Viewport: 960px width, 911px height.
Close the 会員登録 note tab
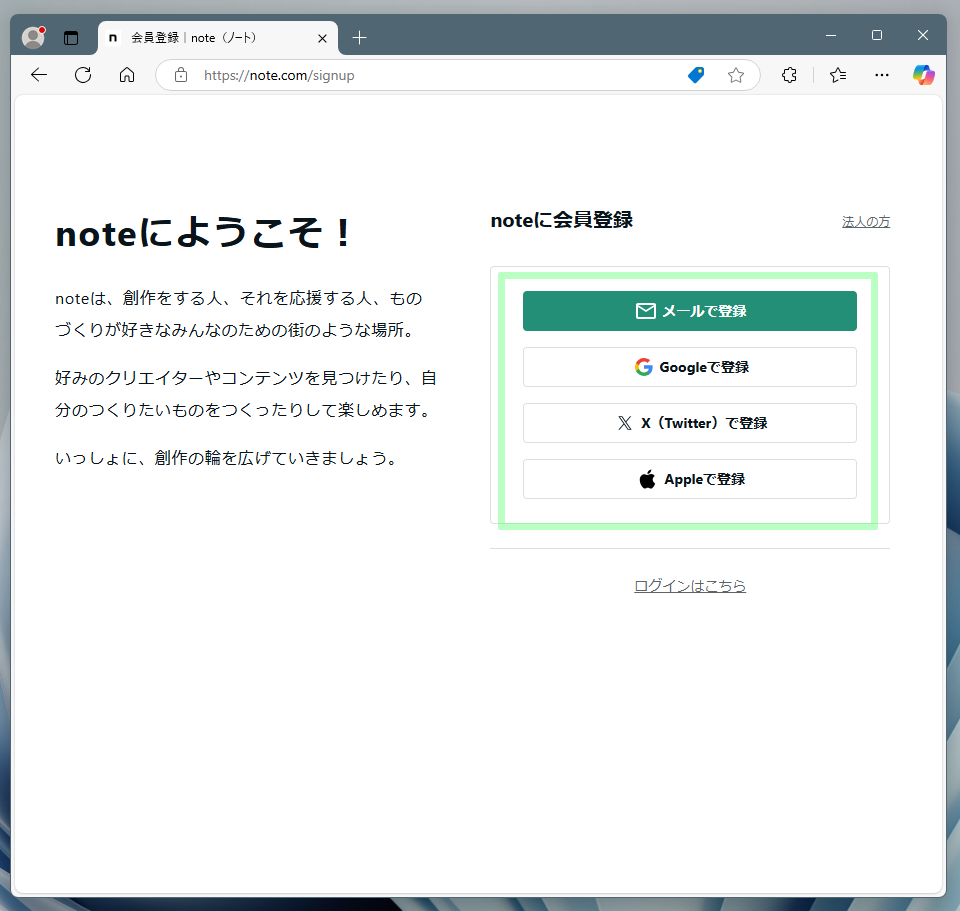point(323,39)
